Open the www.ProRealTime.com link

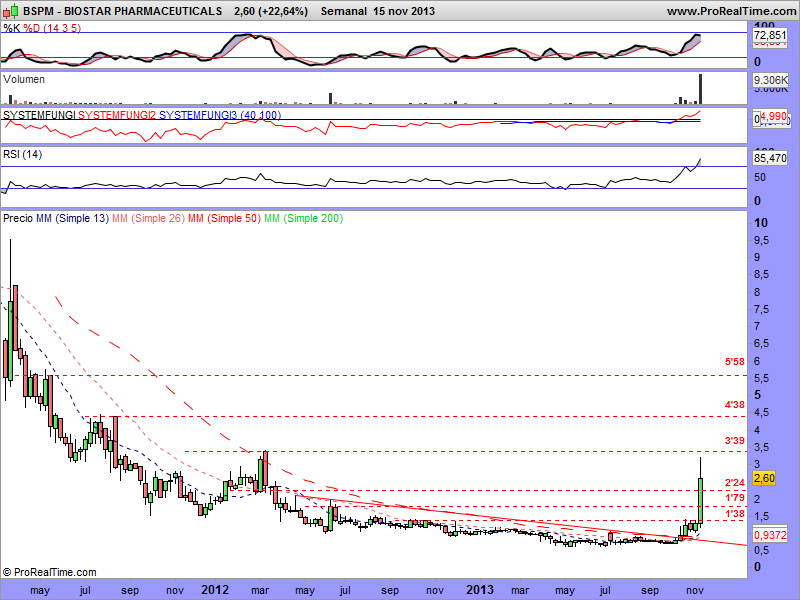tap(731, 11)
